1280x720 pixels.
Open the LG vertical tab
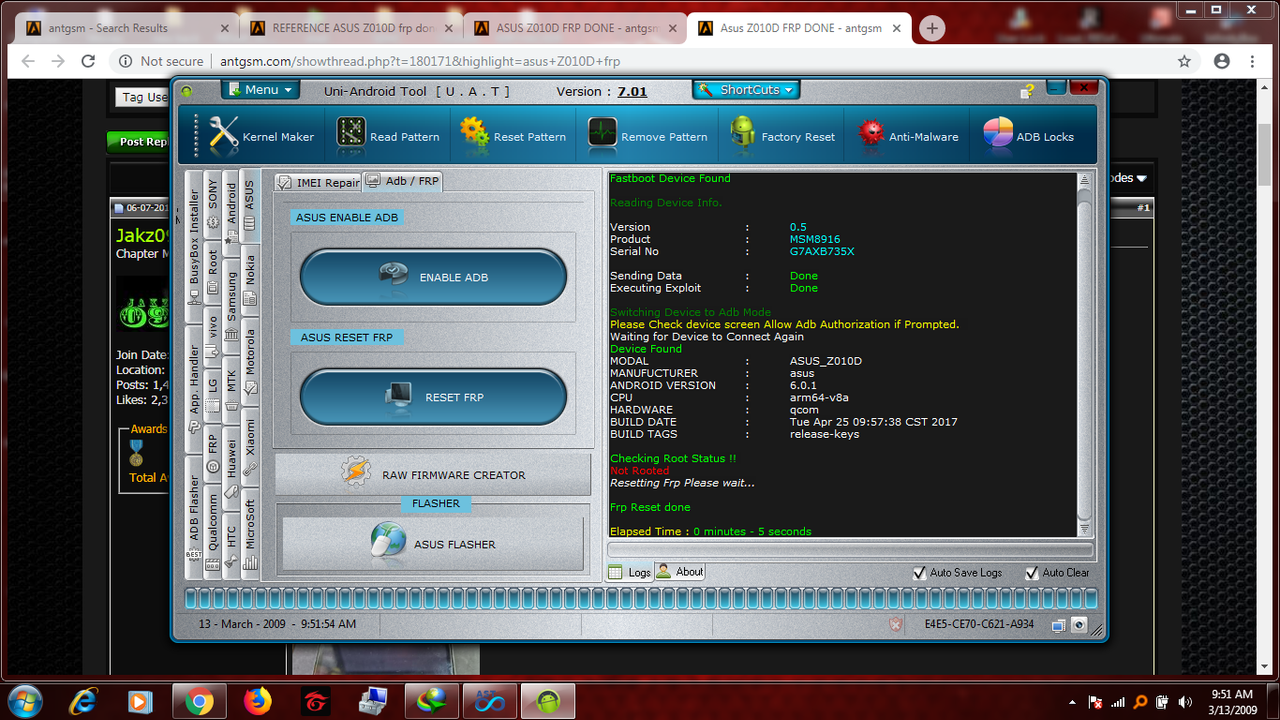212,395
